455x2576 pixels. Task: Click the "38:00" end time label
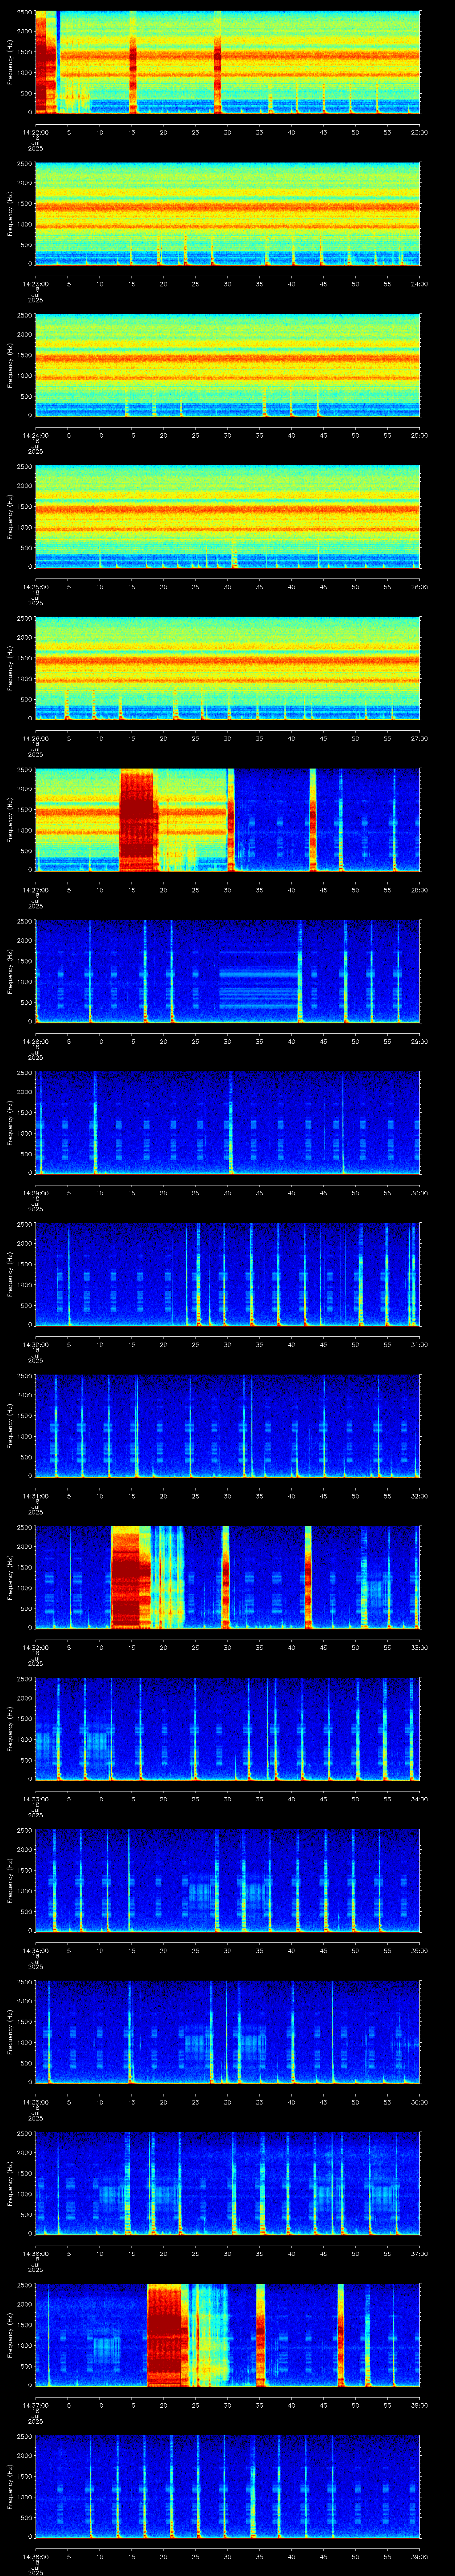tap(420, 2405)
